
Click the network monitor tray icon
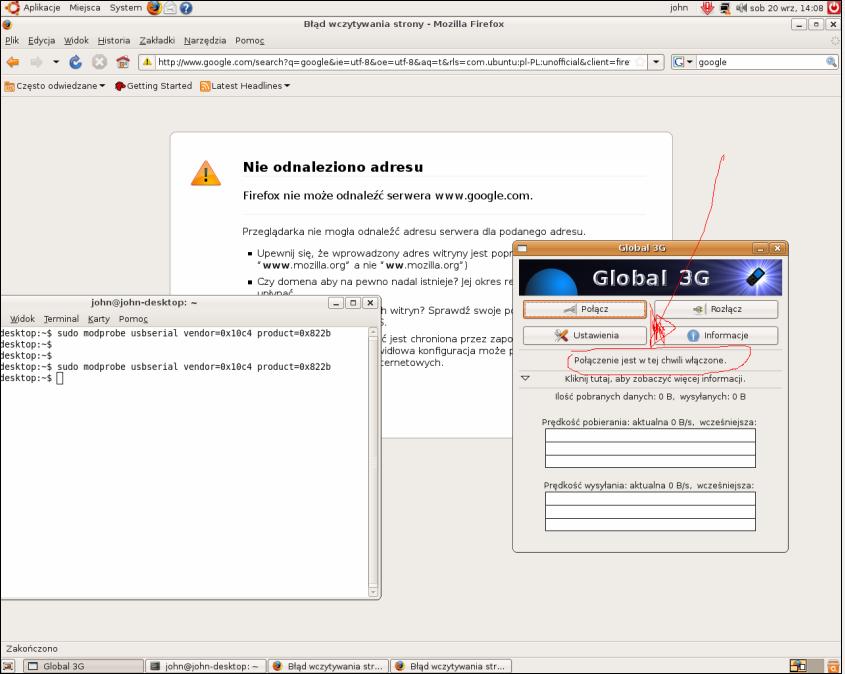tap(725, 8)
